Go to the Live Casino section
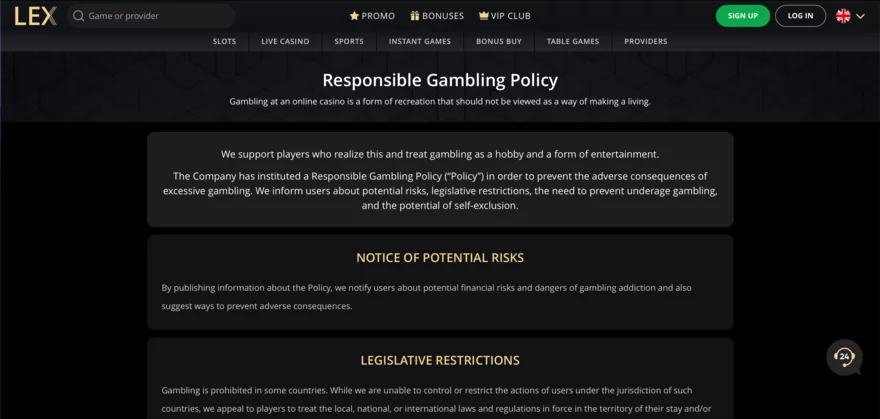The image size is (880, 419). pos(285,41)
